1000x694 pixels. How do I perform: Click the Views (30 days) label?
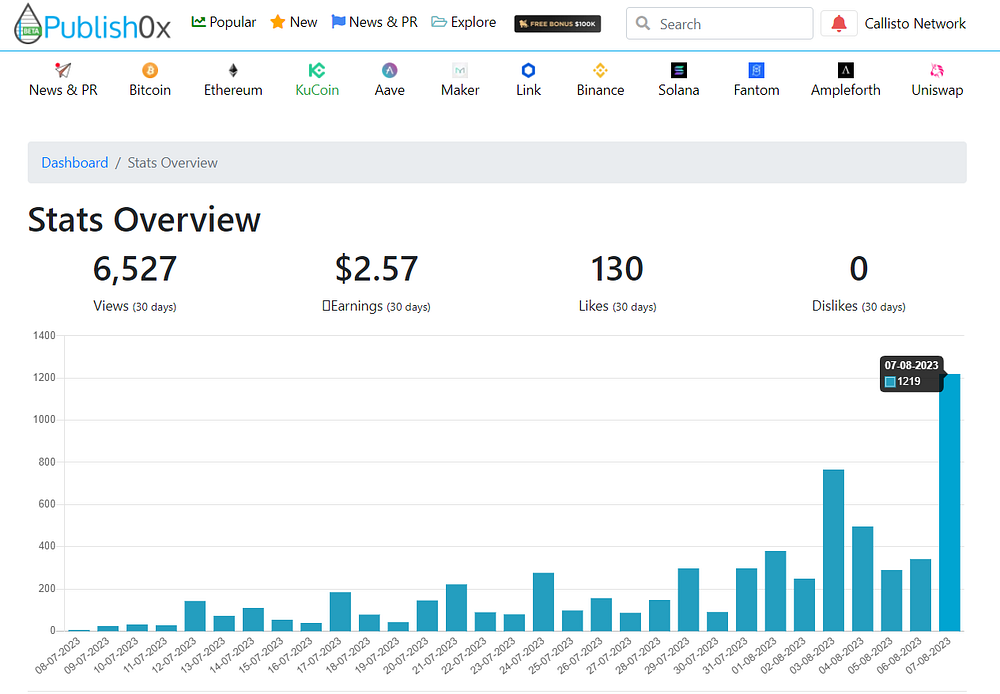135,306
